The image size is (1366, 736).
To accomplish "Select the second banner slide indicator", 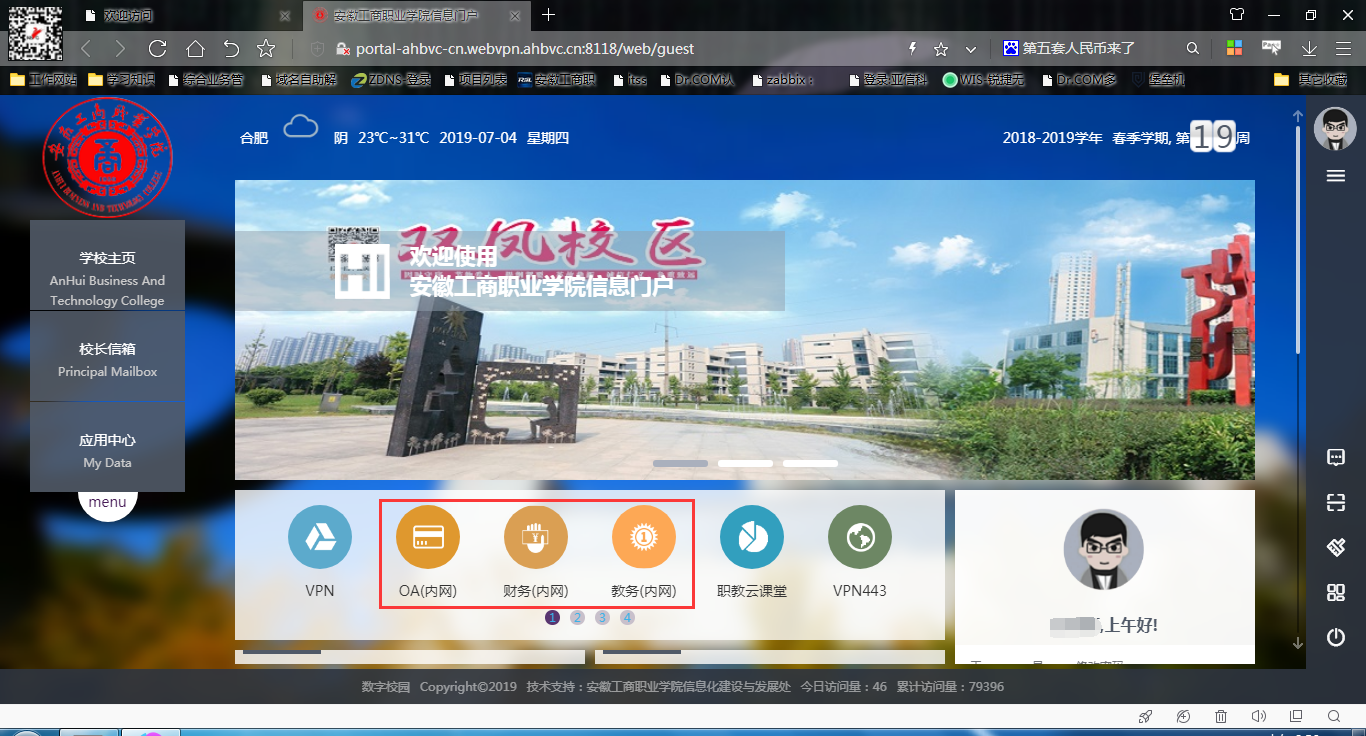I will [745, 463].
